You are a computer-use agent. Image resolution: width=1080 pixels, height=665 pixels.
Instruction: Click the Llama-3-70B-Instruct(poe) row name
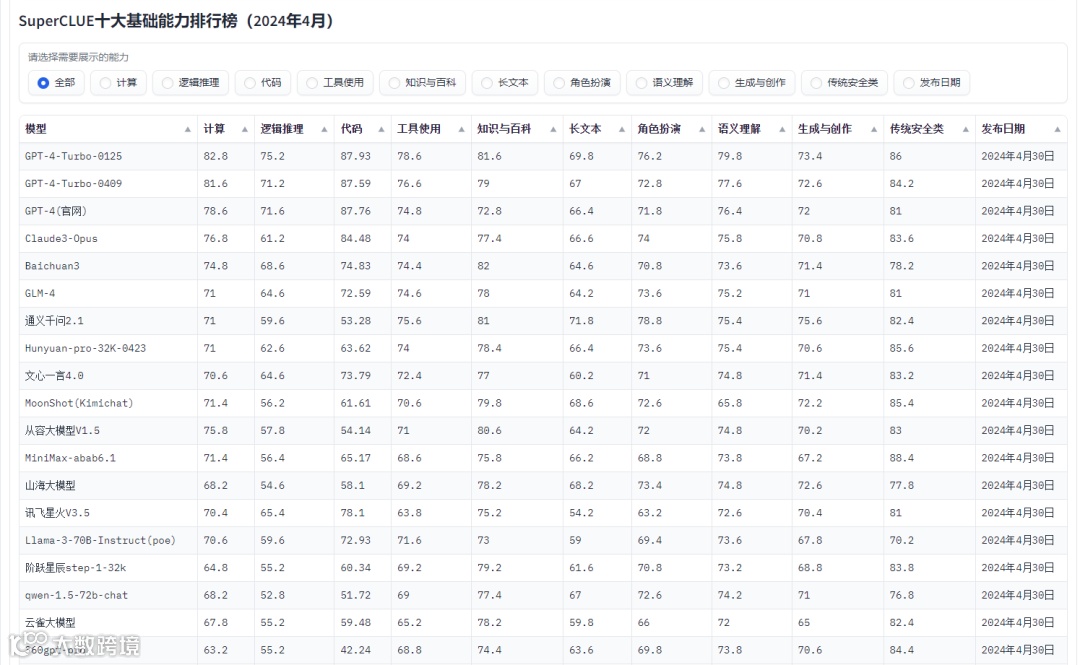[x=101, y=541]
